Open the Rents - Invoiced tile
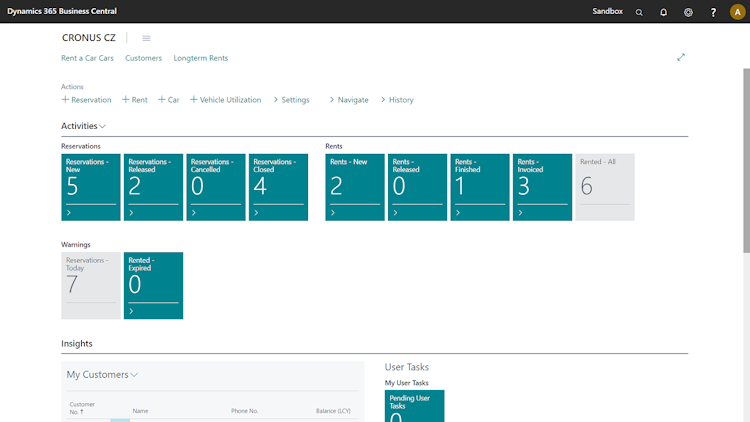 click(542, 187)
